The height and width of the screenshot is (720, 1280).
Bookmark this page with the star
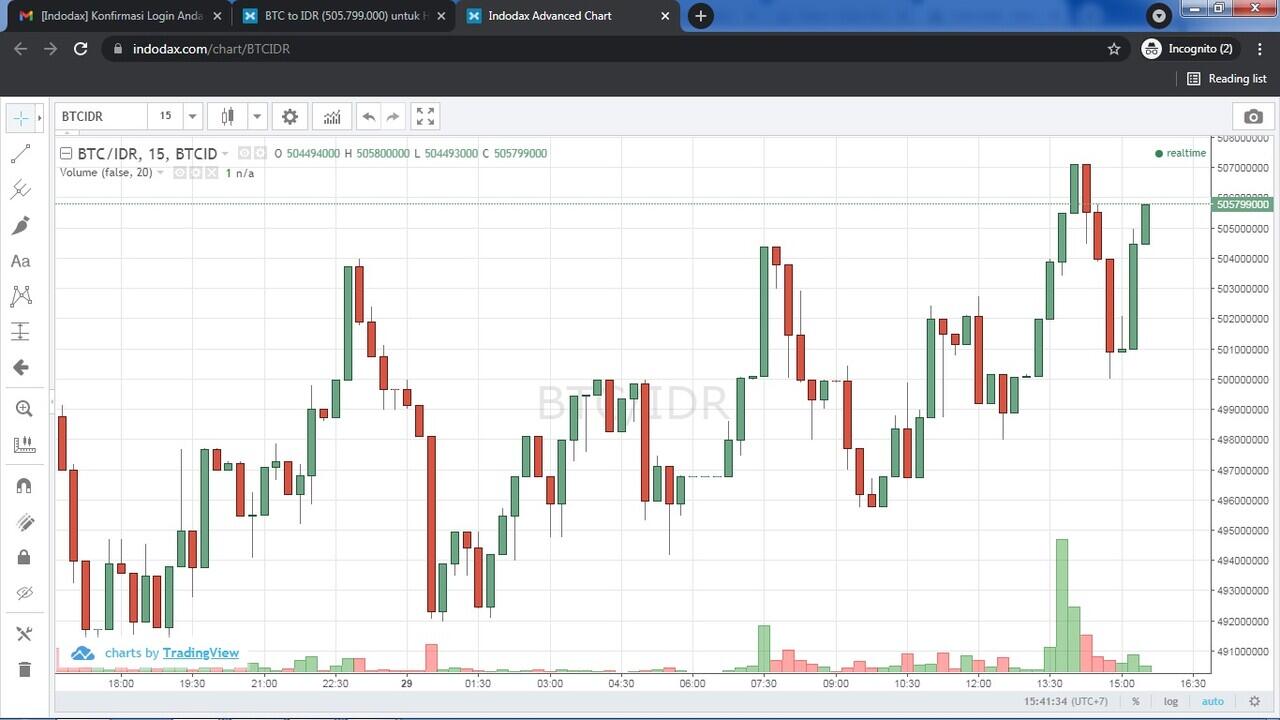click(1114, 48)
